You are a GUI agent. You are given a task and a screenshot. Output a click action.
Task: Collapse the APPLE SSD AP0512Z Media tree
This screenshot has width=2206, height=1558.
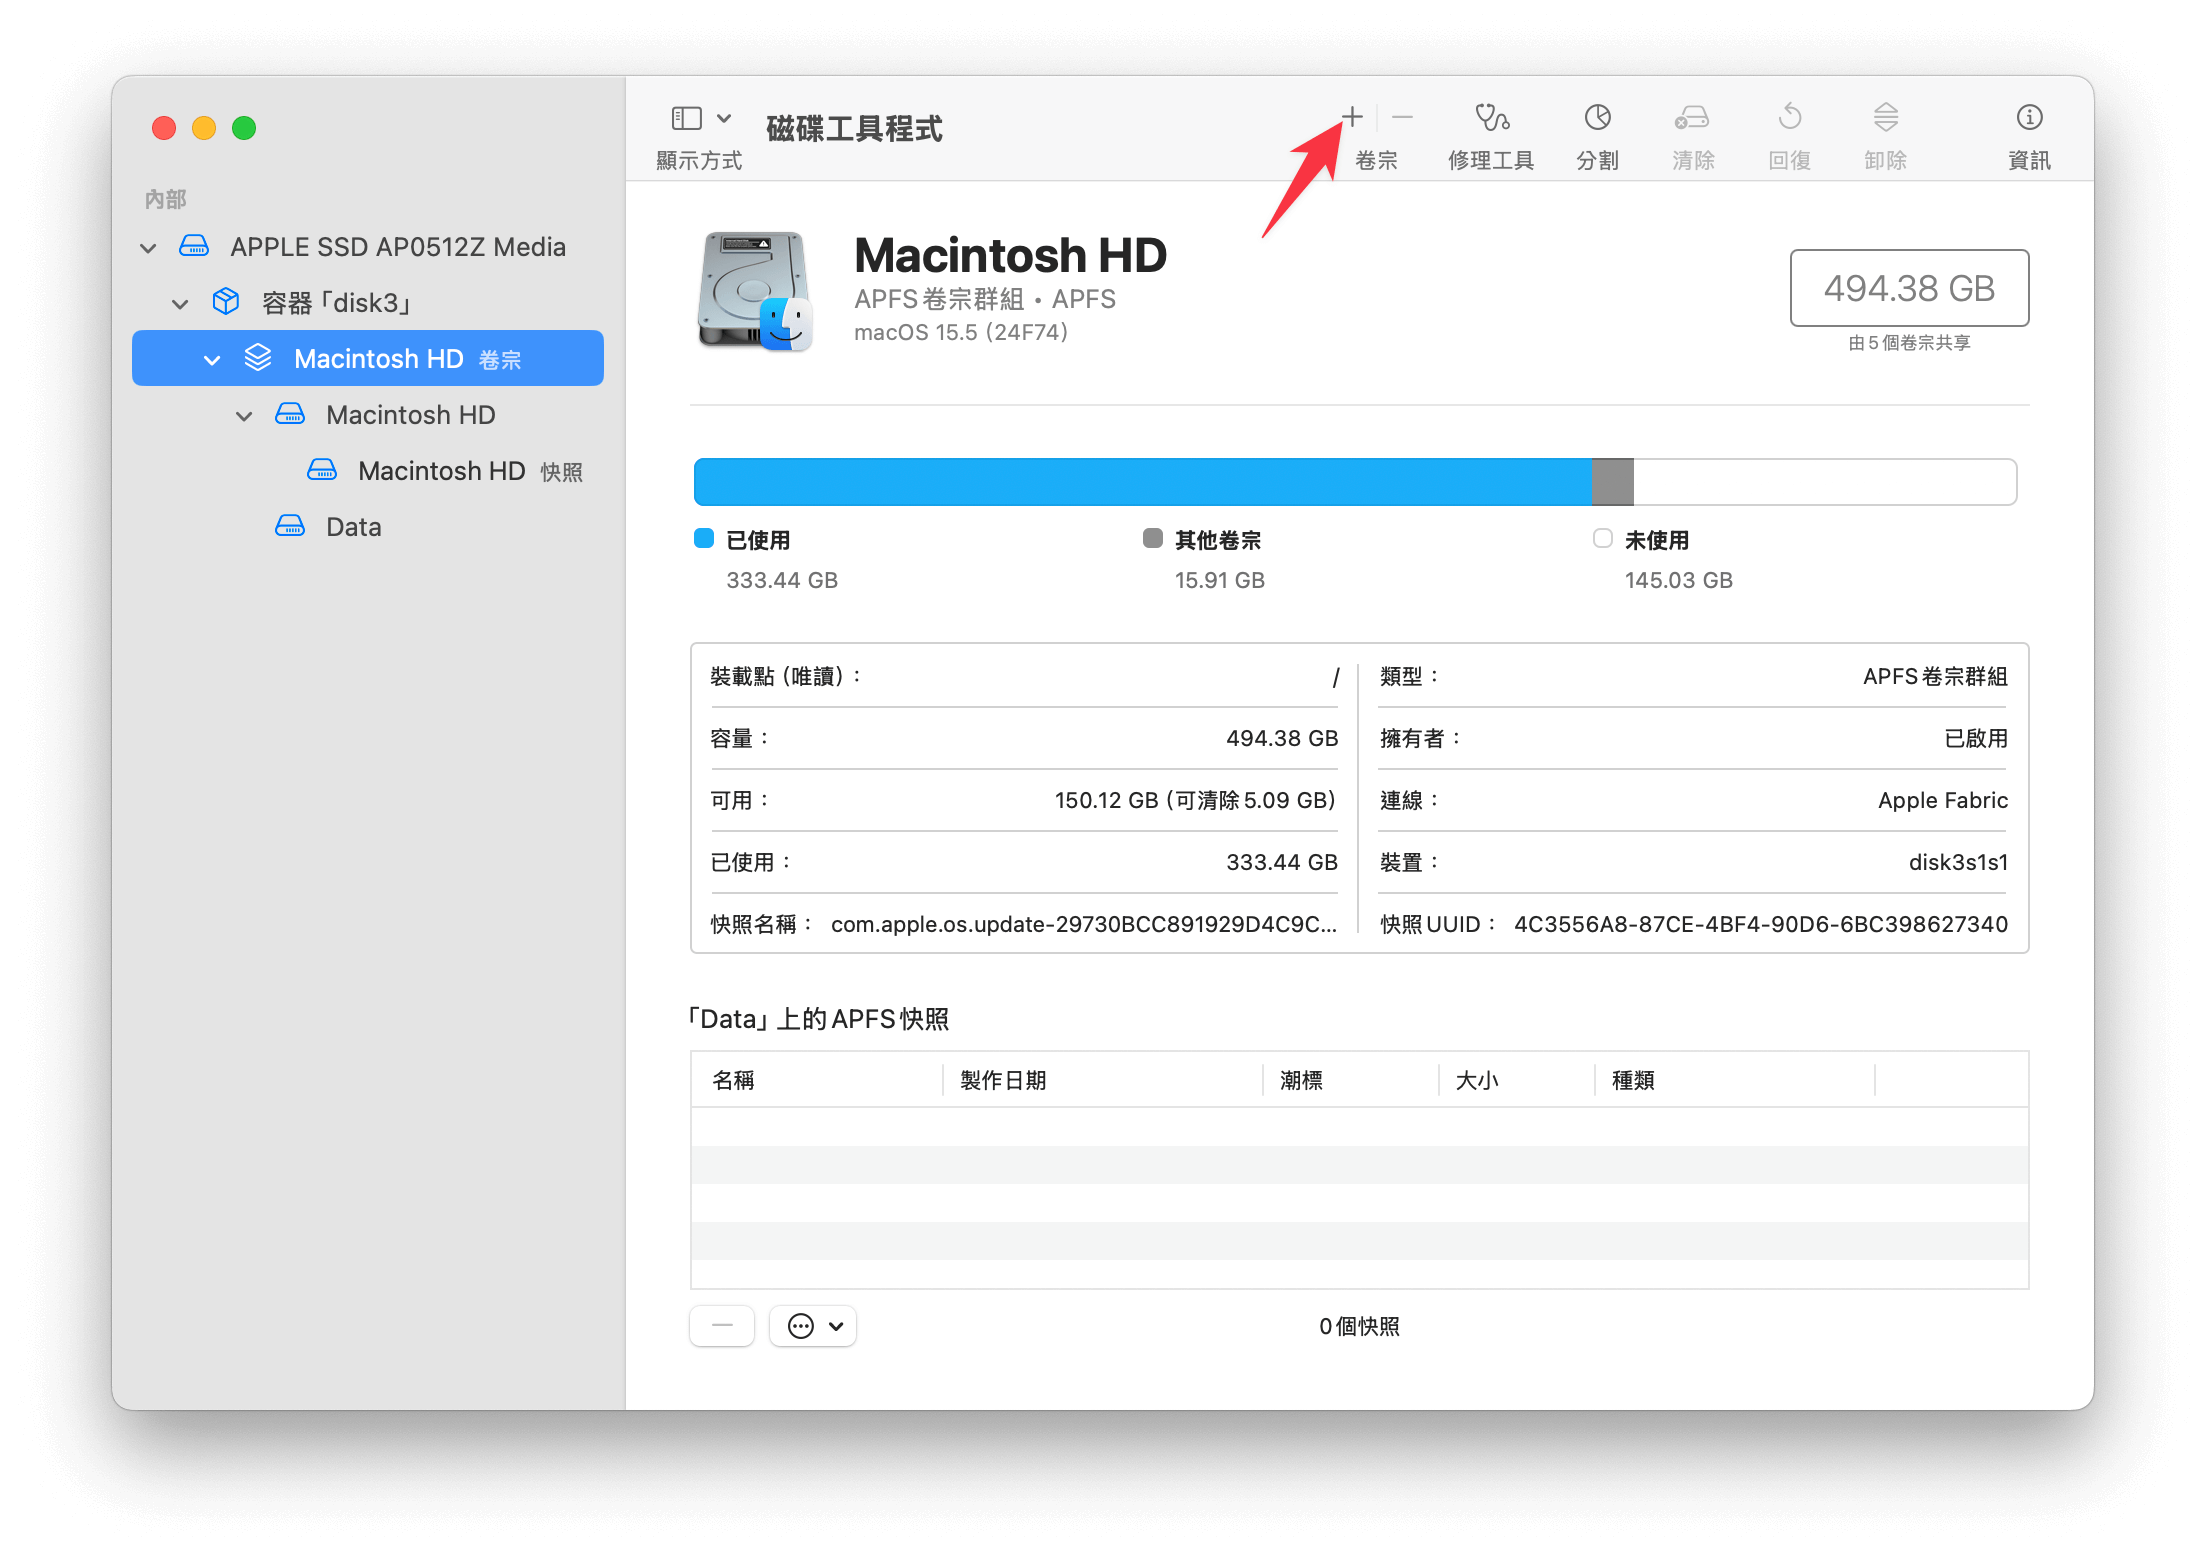pyautogui.click(x=148, y=248)
